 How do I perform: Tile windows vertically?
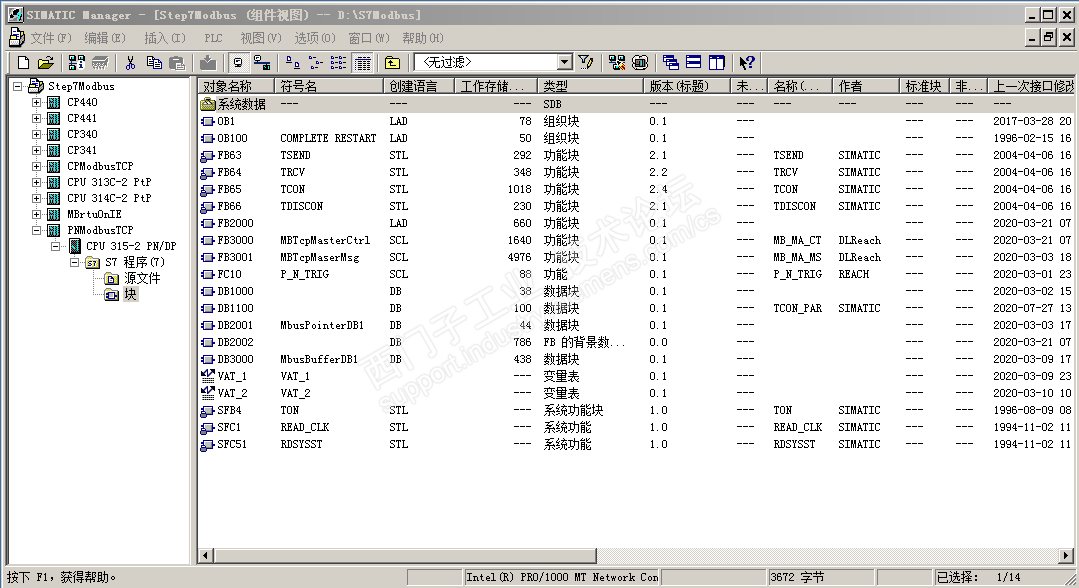pyautogui.click(x=716, y=63)
